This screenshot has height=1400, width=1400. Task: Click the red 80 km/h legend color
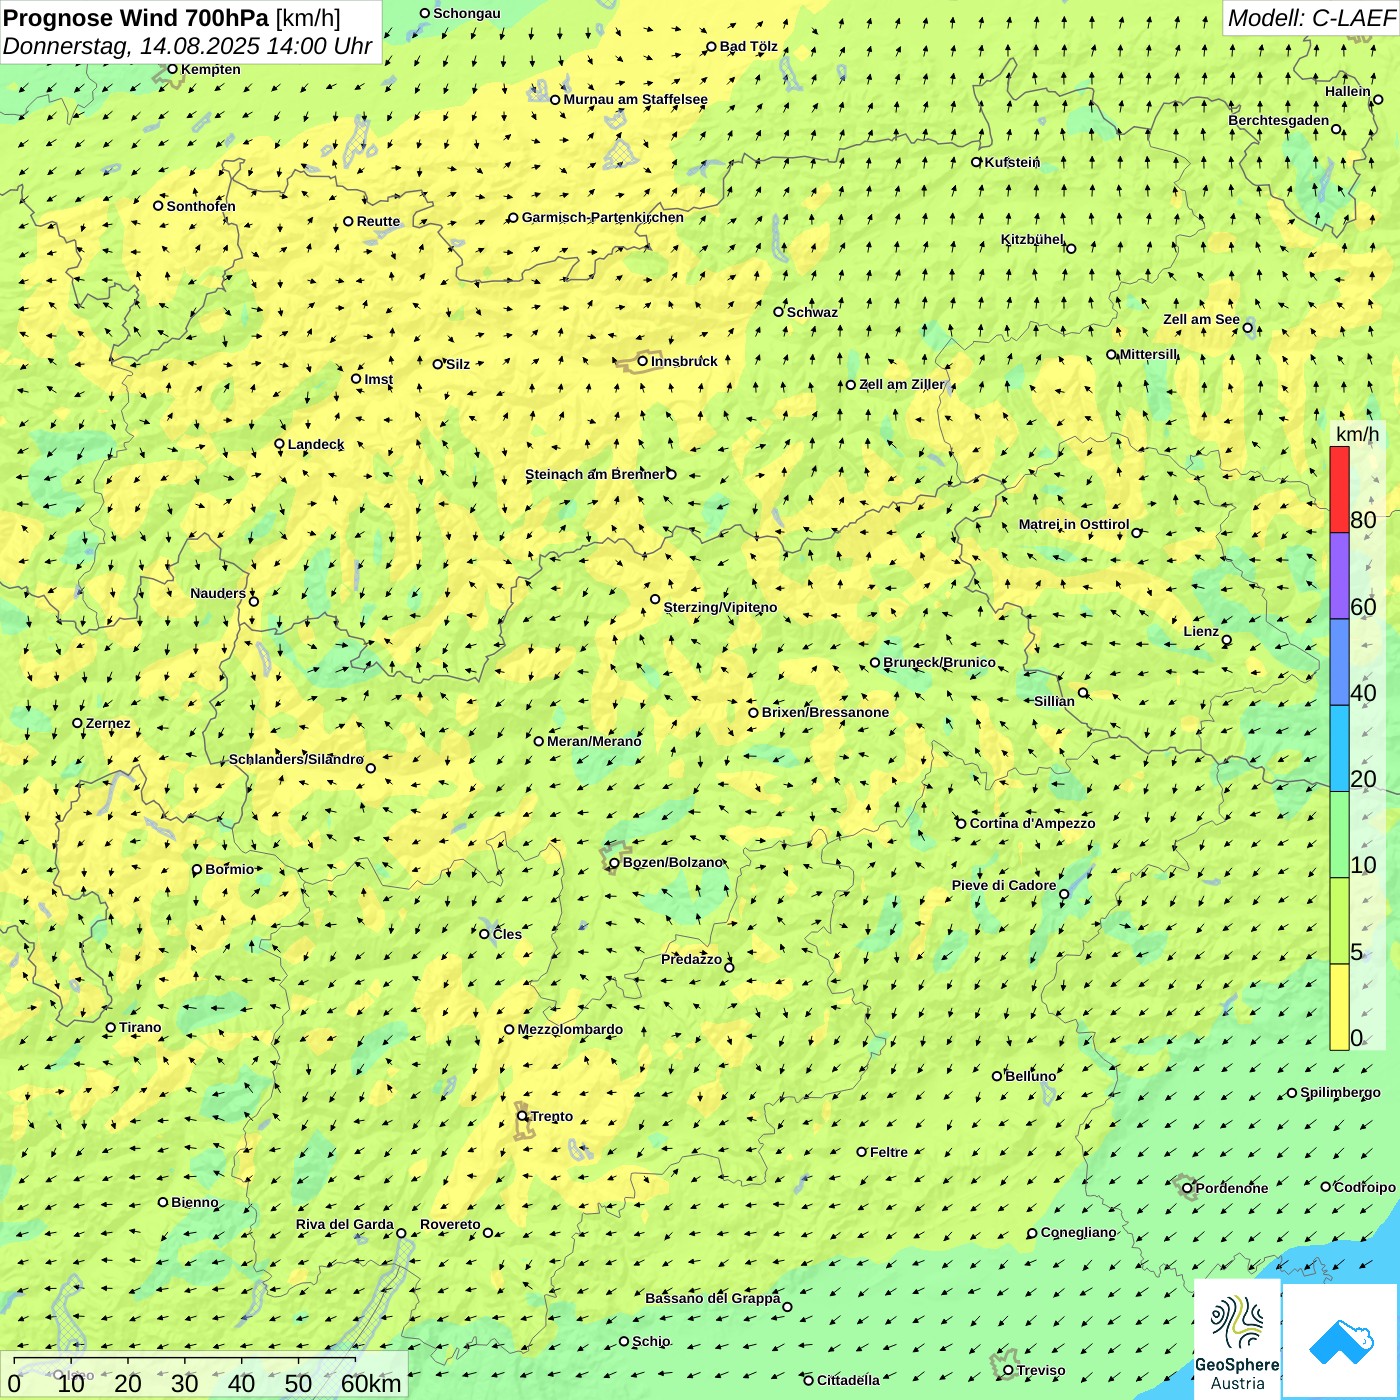[x=1339, y=489]
